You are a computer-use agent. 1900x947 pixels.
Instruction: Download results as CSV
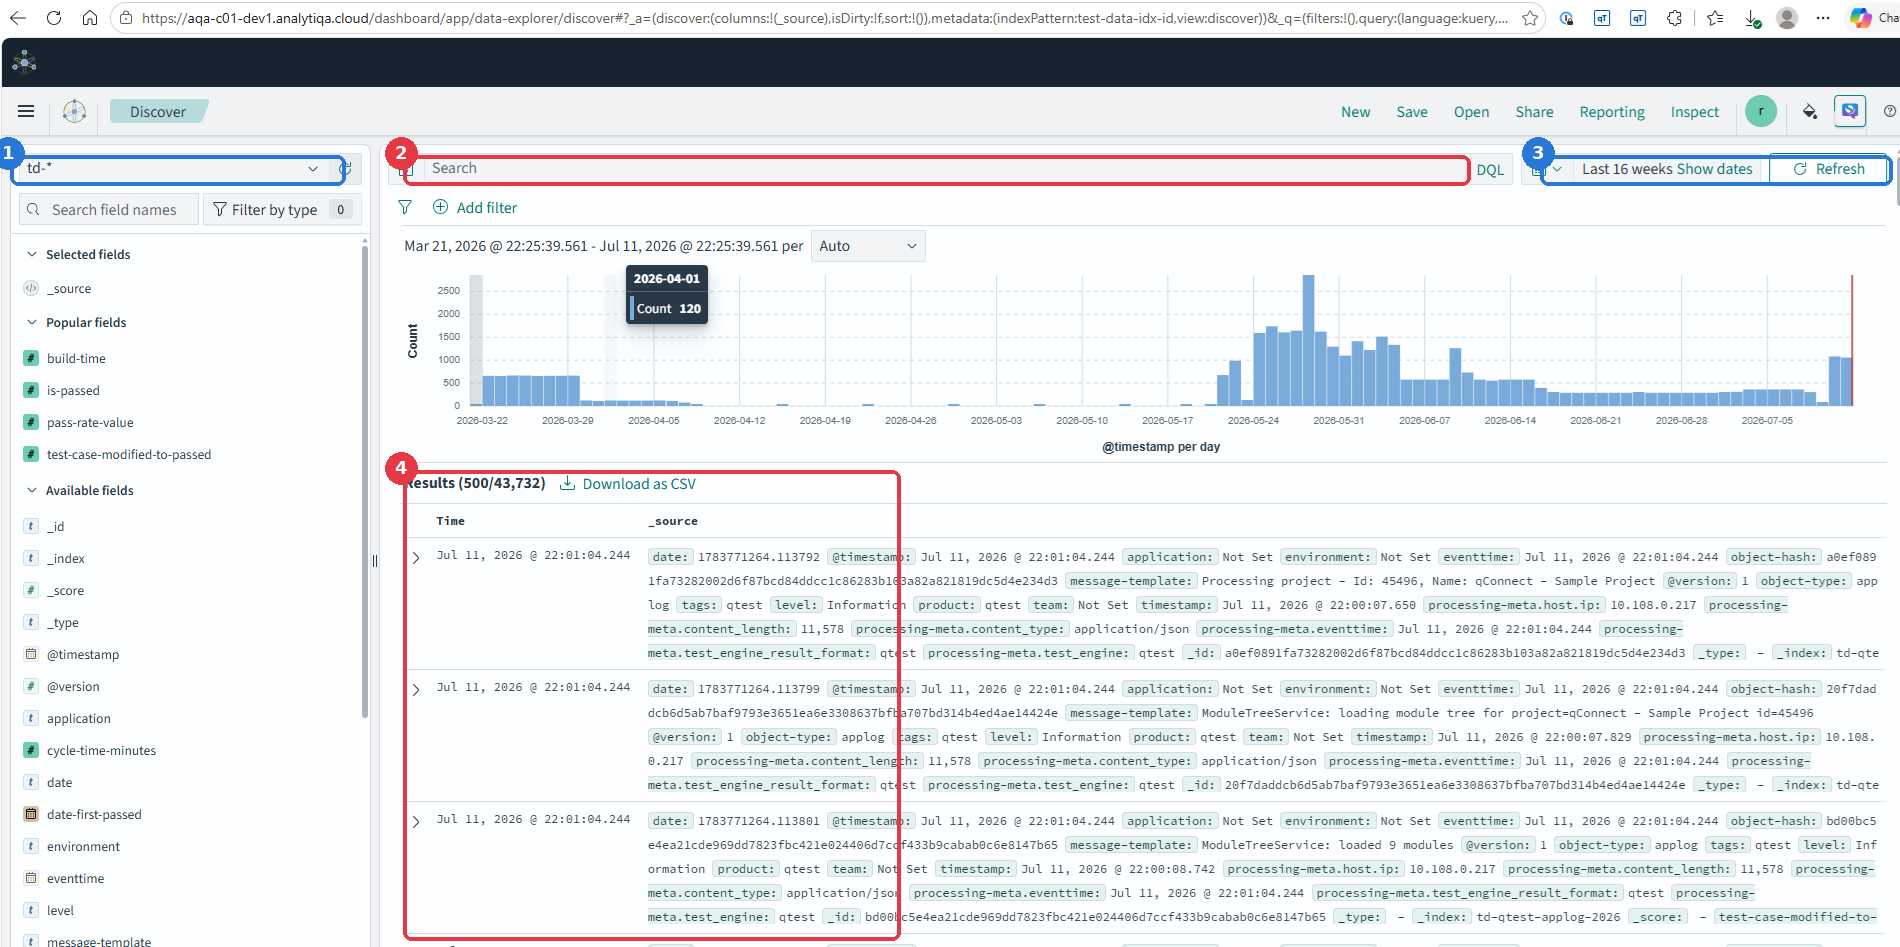point(627,484)
